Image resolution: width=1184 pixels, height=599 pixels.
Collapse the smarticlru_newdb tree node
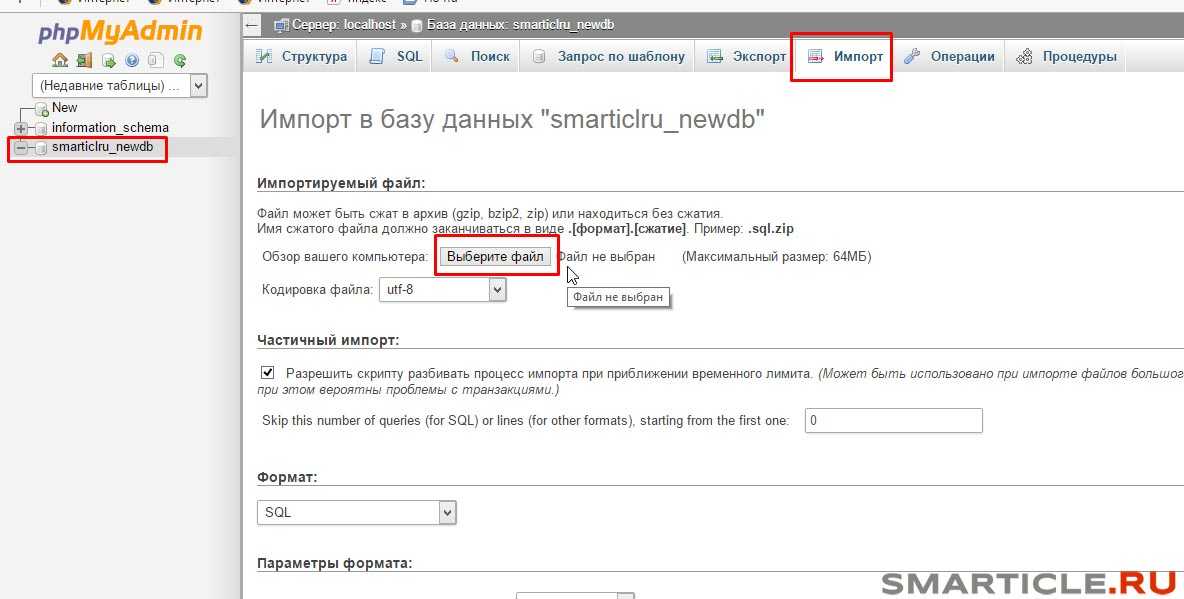pyautogui.click(x=21, y=148)
